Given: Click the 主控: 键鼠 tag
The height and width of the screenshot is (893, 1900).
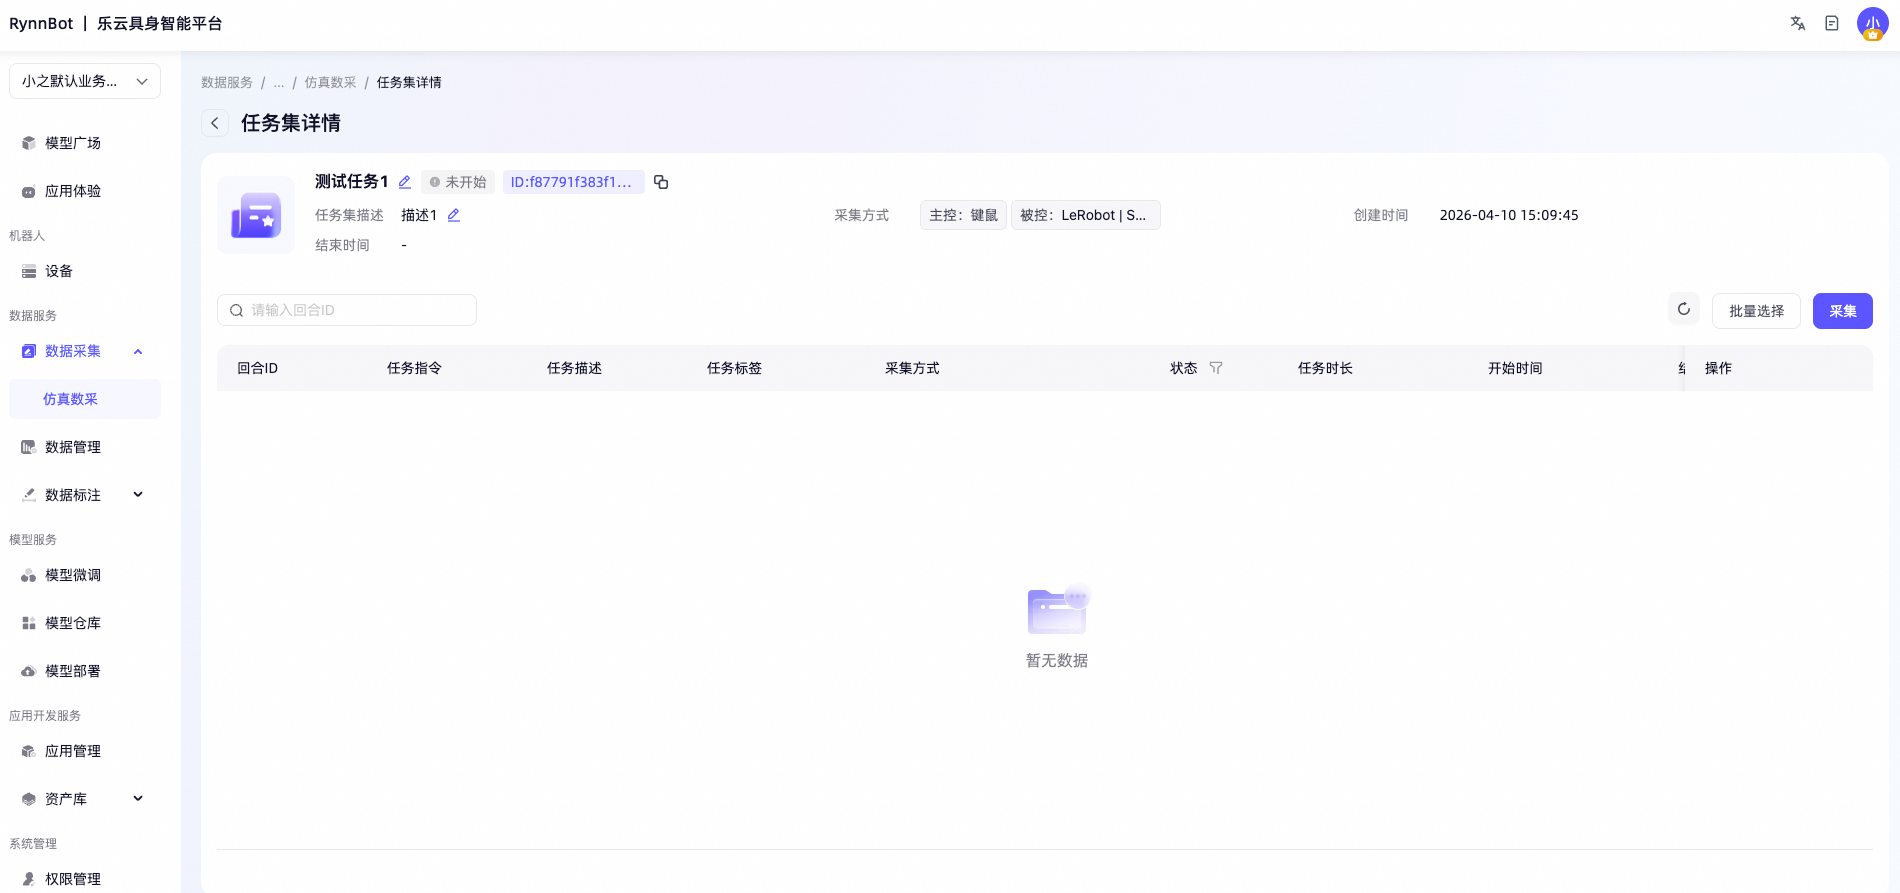Looking at the screenshot, I should click(963, 215).
